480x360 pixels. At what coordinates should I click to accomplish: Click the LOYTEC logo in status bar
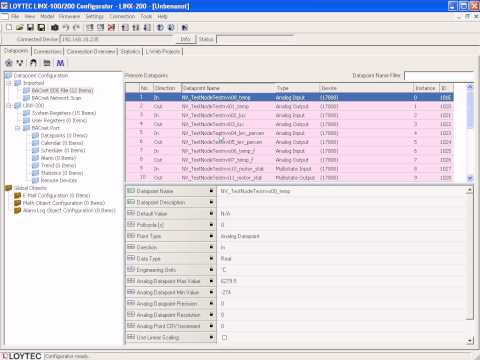pyautogui.click(x=22, y=356)
